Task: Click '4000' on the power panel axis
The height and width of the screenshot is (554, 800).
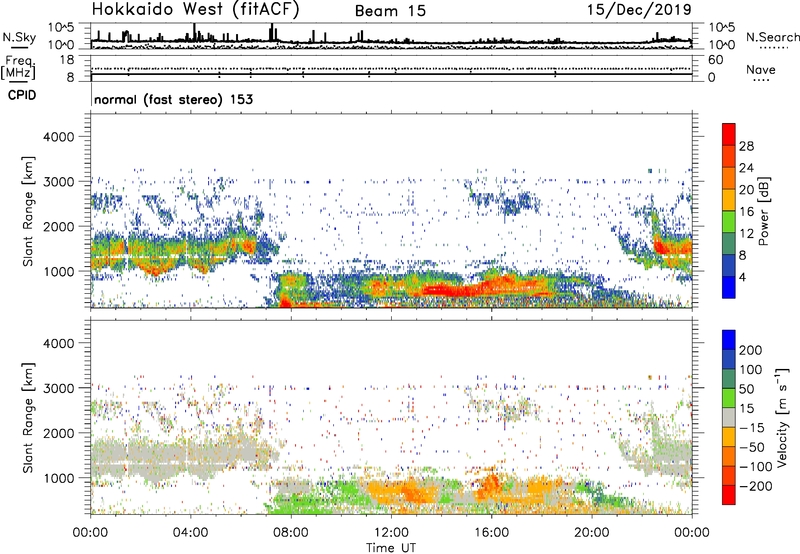Action: click(x=59, y=137)
